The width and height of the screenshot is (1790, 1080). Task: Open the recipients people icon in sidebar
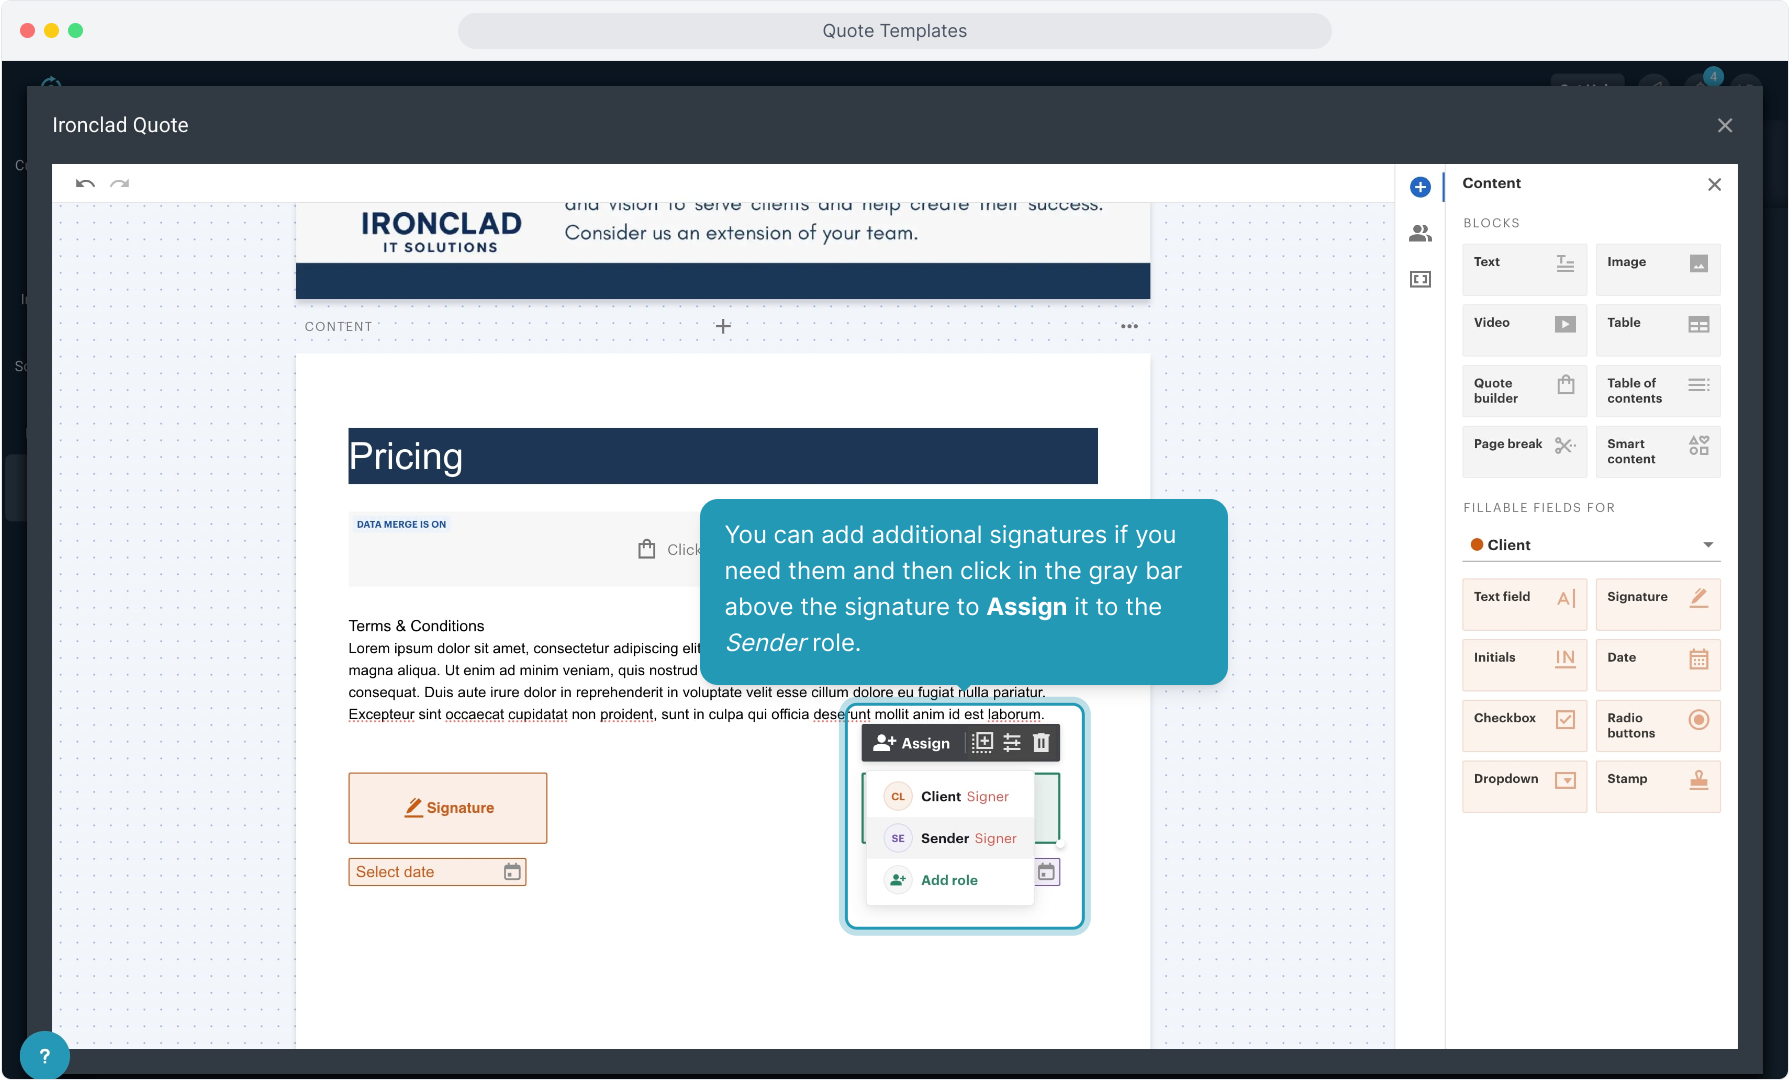coord(1420,234)
